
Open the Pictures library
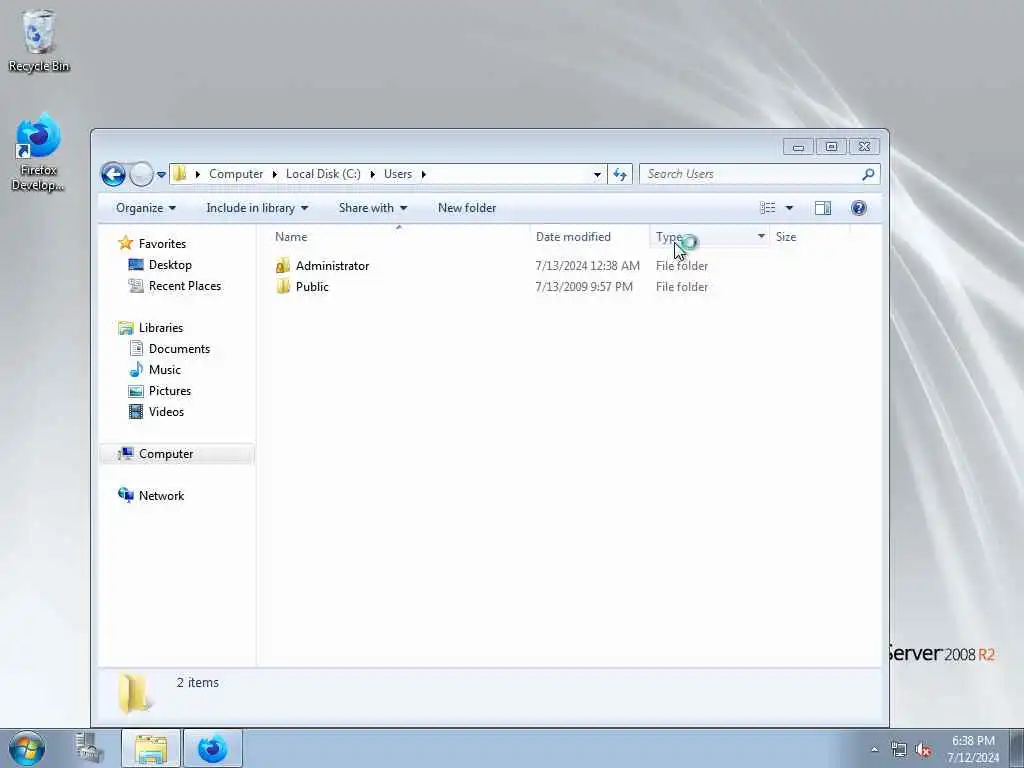tap(170, 391)
